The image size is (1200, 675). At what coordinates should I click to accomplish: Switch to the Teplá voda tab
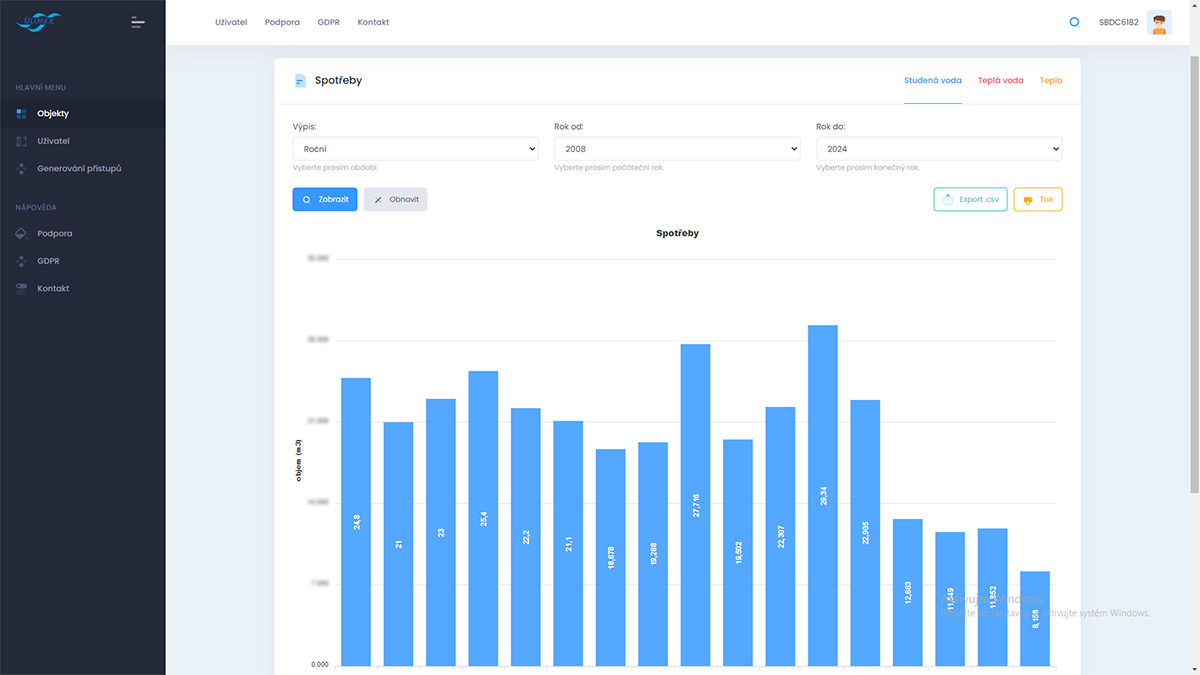click(x=1000, y=80)
